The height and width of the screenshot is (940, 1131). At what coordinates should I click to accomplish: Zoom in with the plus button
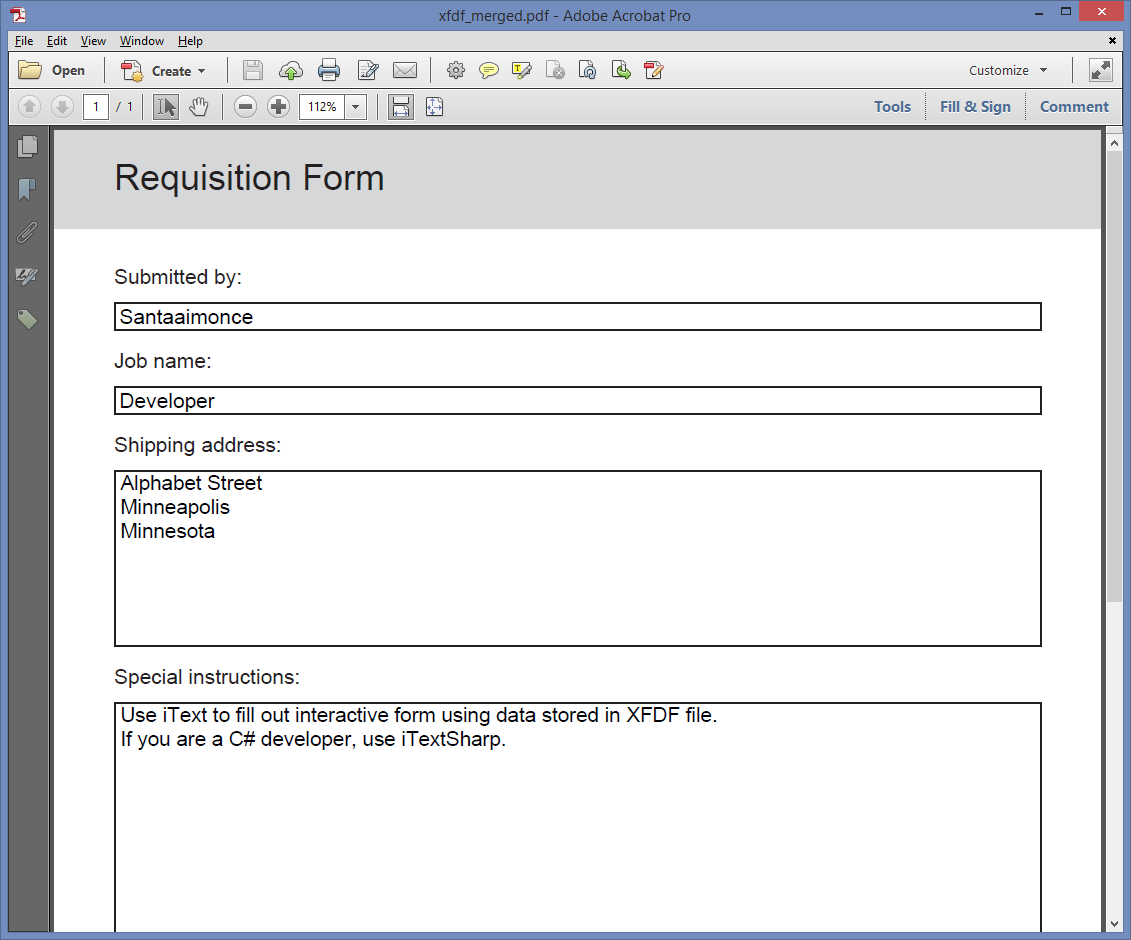coord(278,107)
